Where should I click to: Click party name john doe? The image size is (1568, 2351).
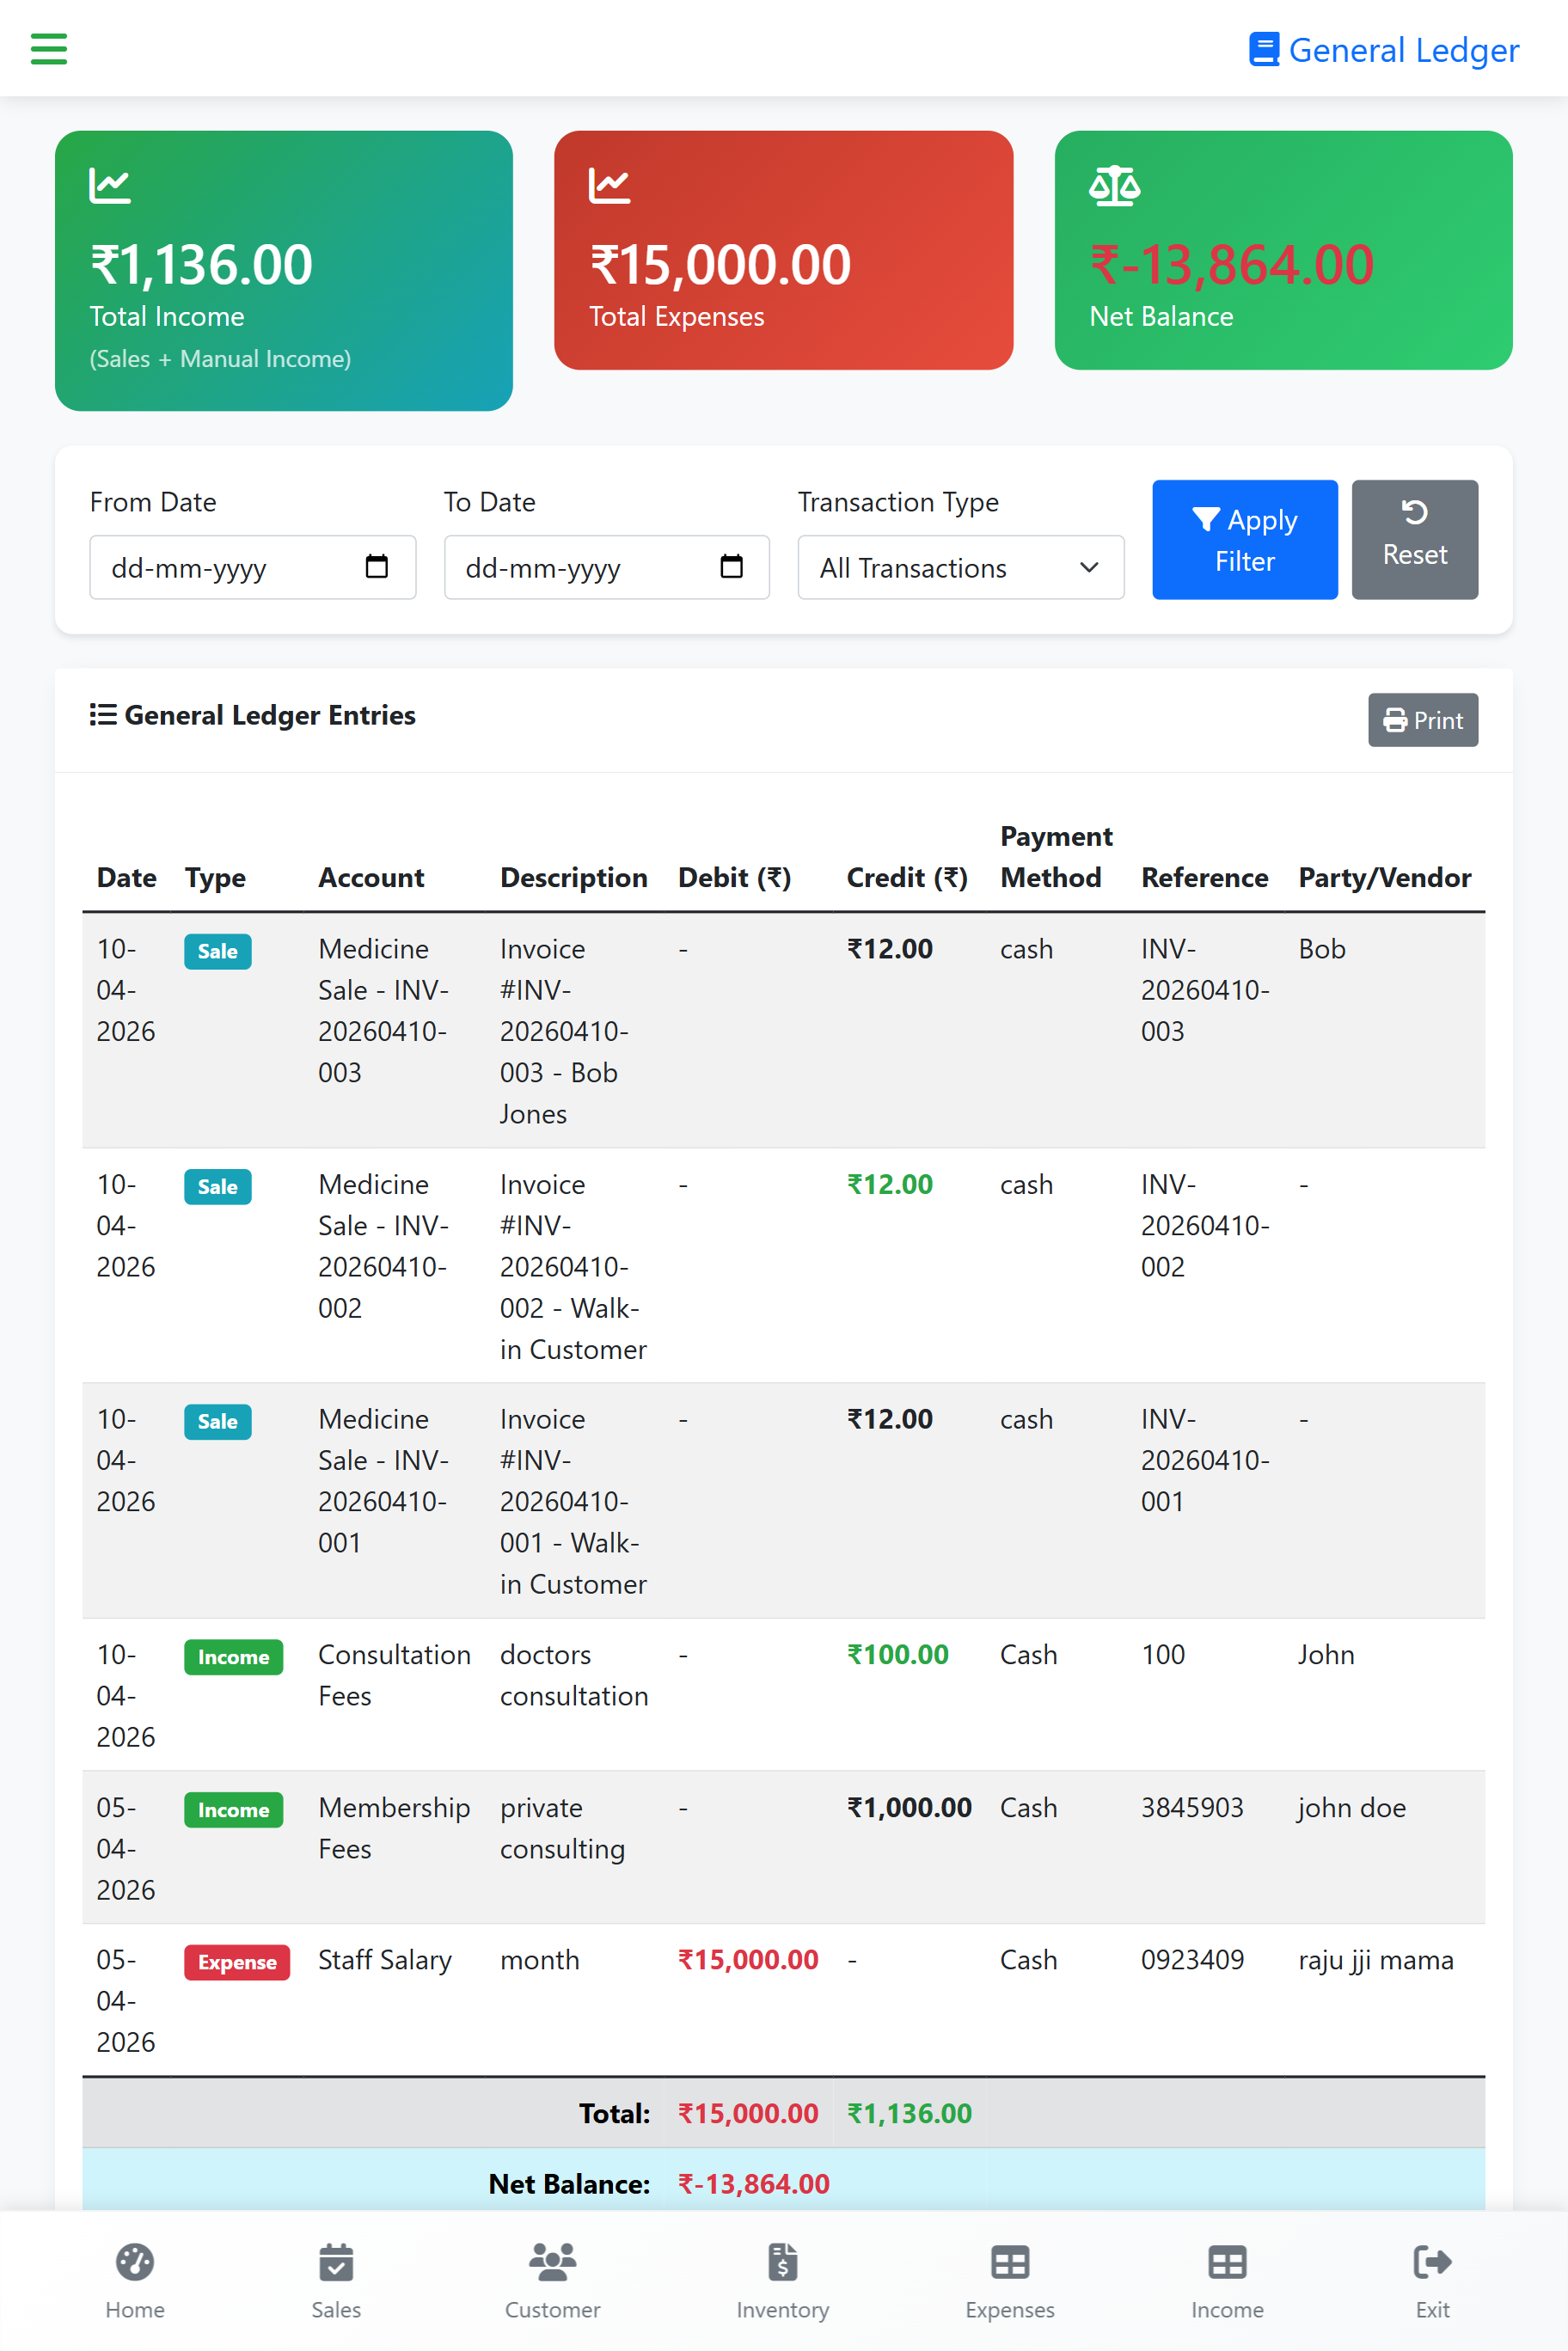pos(1352,1808)
